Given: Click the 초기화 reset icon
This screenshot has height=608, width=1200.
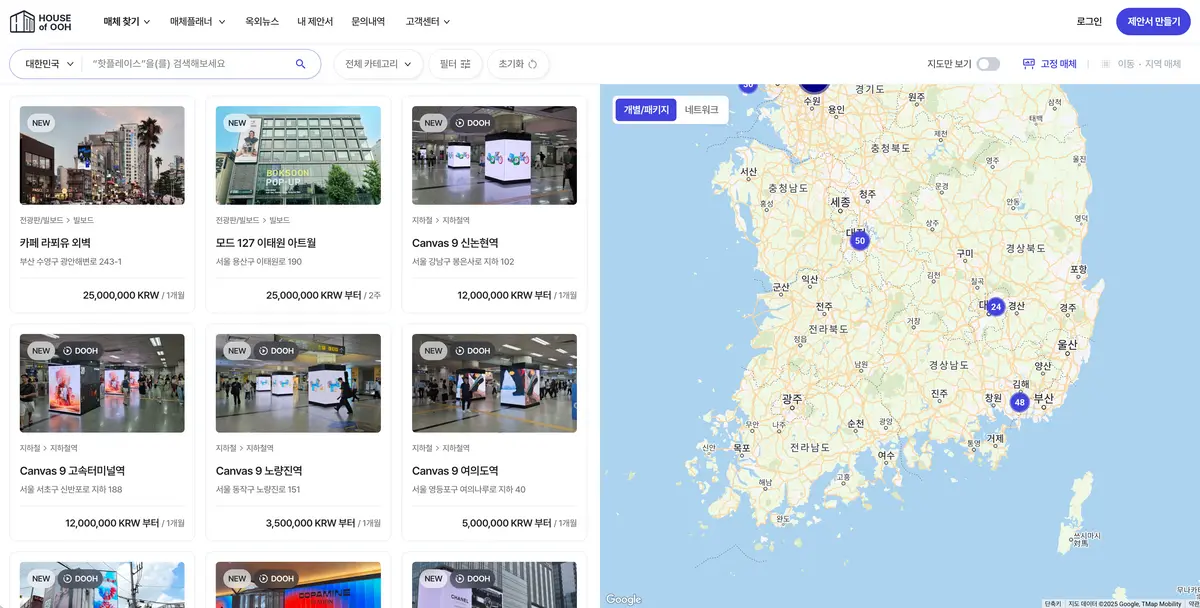Looking at the screenshot, I should (533, 64).
